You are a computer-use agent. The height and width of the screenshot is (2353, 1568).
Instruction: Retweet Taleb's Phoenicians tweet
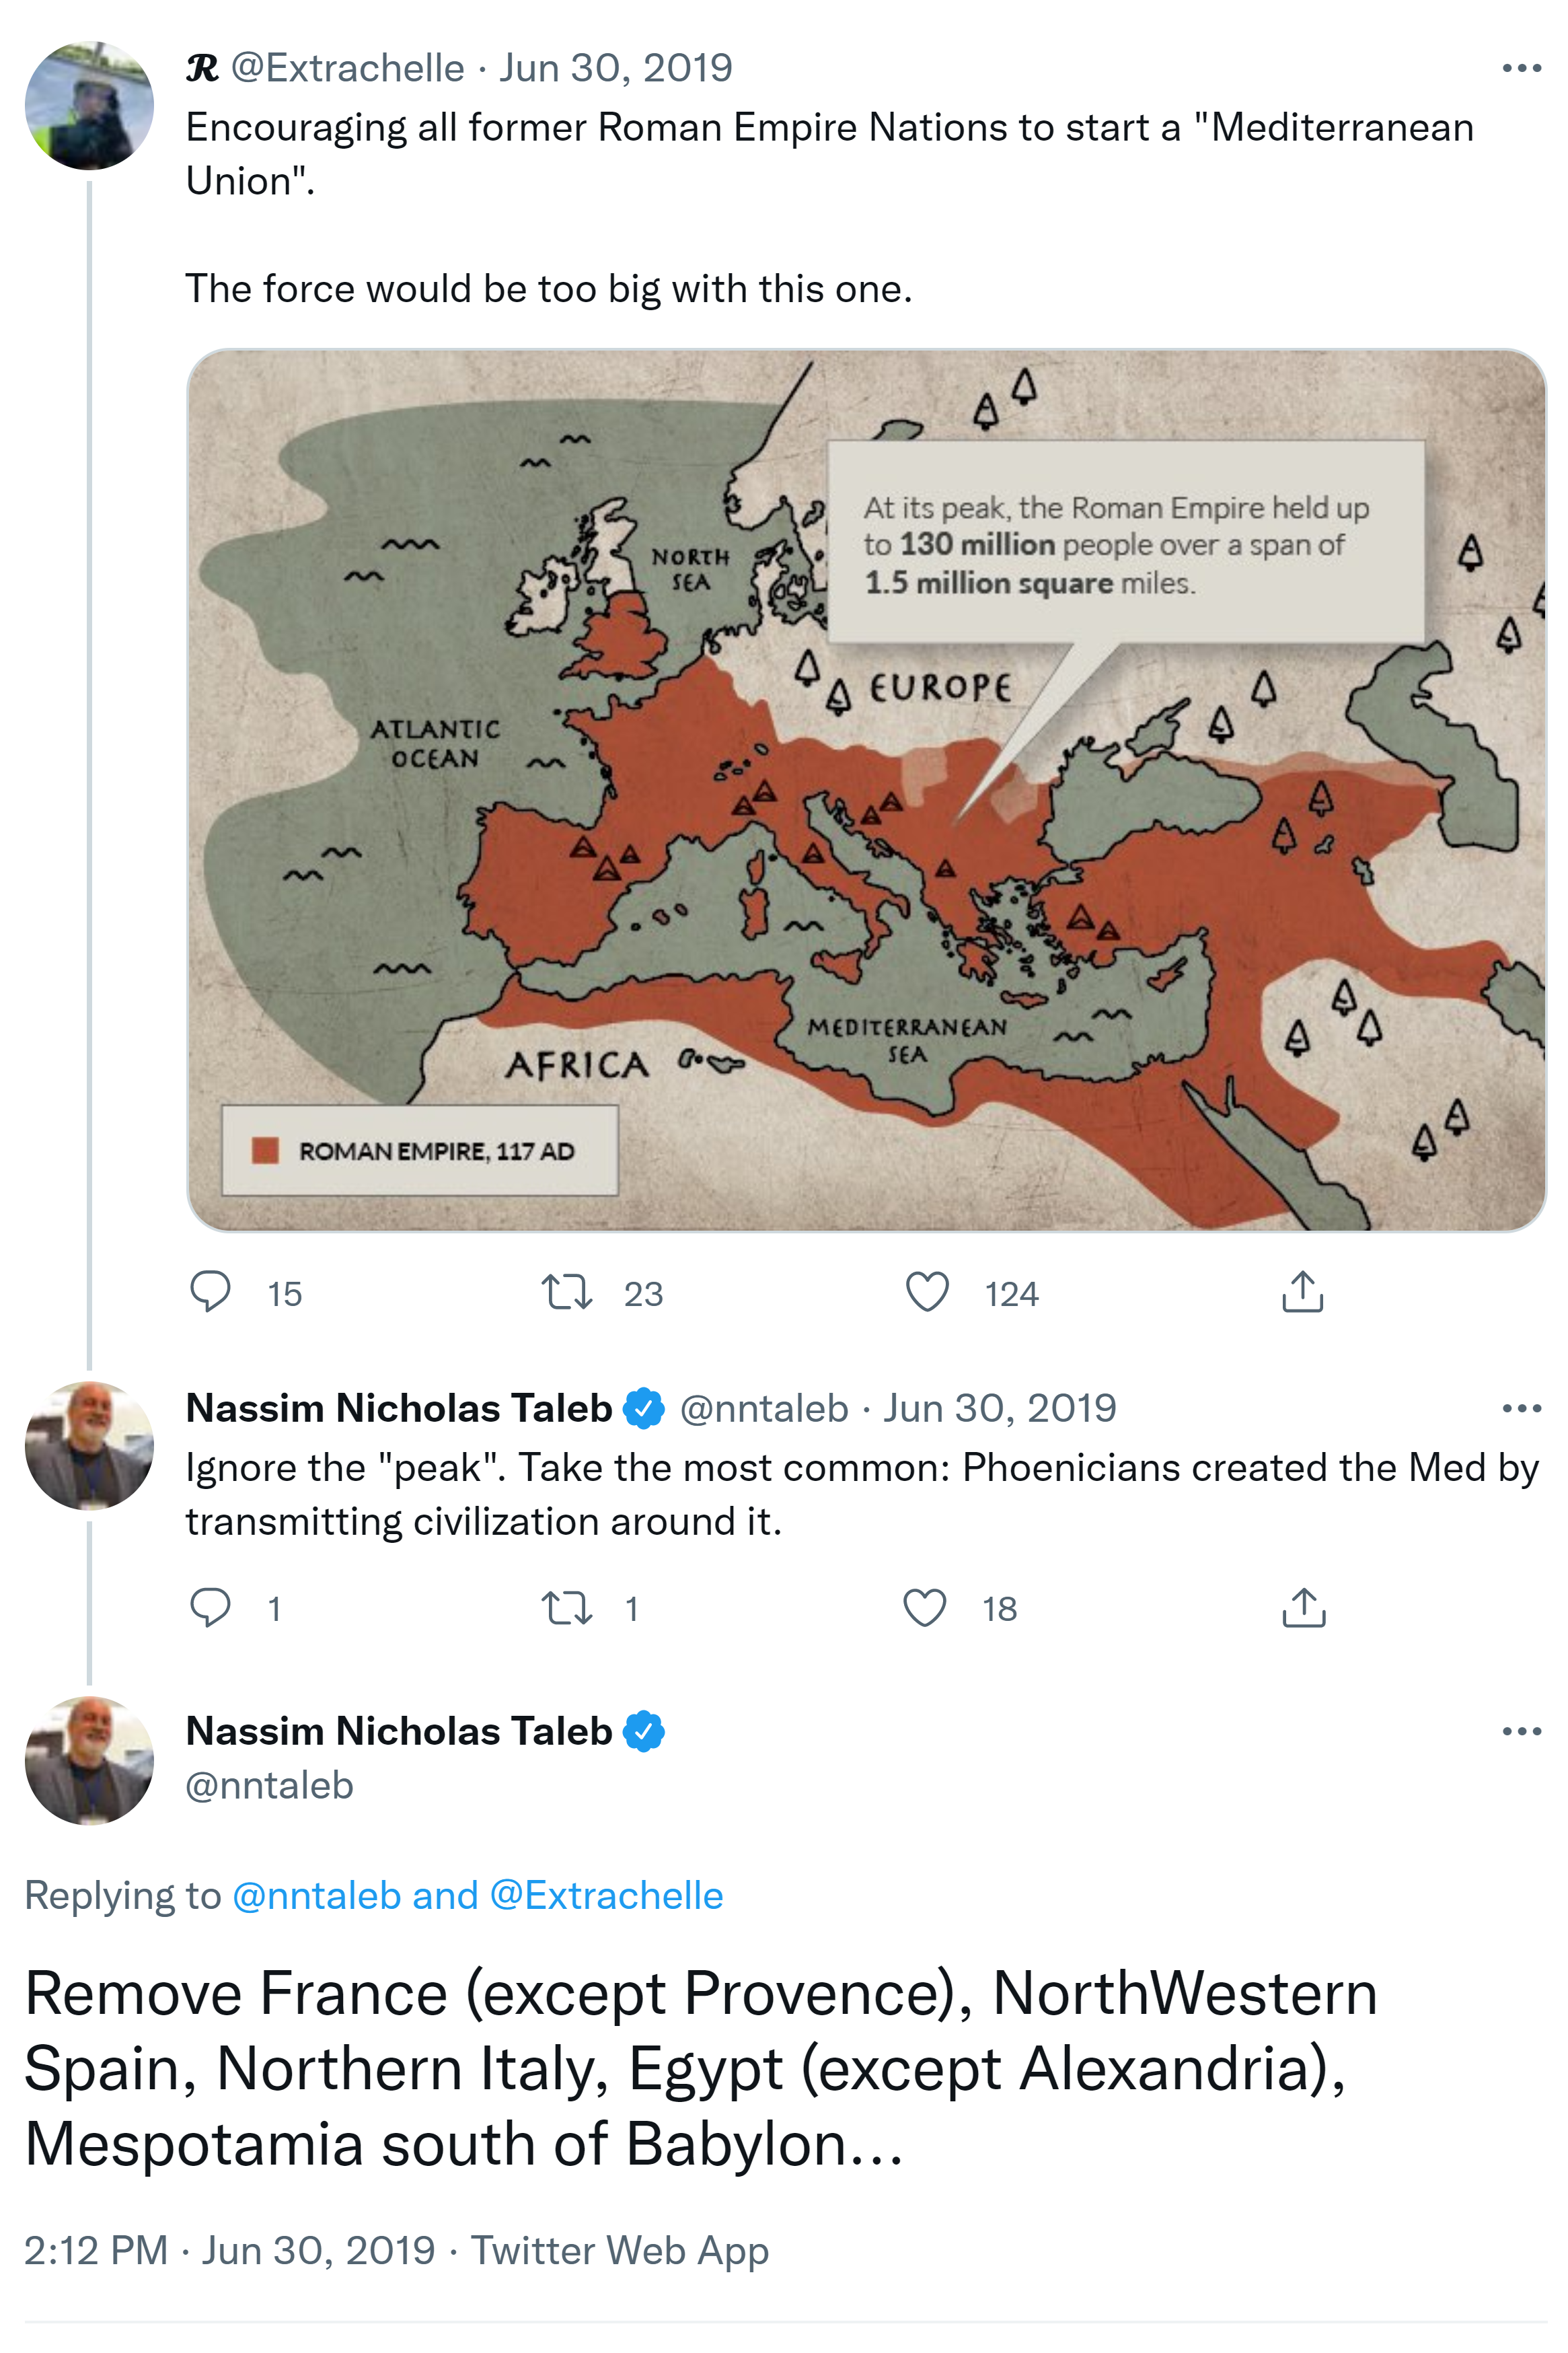[x=567, y=1607]
